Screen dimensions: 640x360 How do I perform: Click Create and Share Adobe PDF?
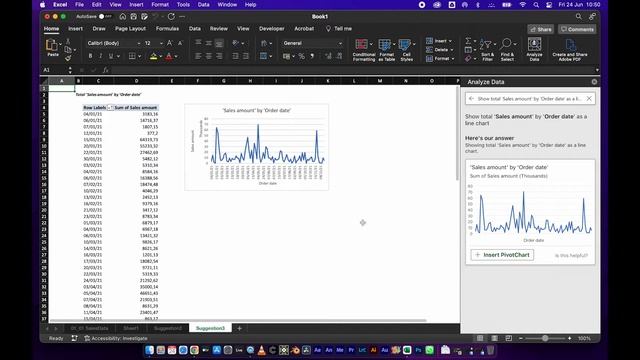tap(570, 50)
